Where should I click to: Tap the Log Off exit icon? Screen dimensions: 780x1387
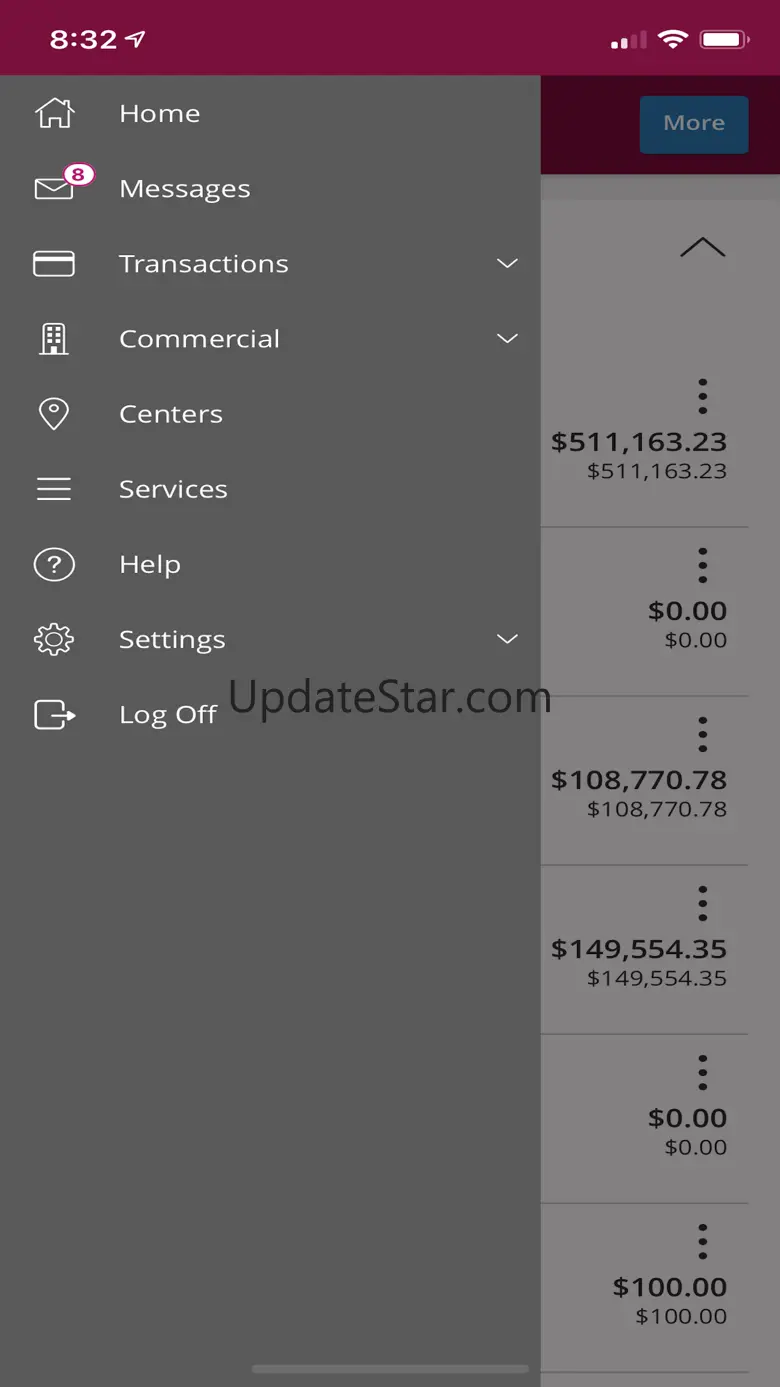[54, 714]
